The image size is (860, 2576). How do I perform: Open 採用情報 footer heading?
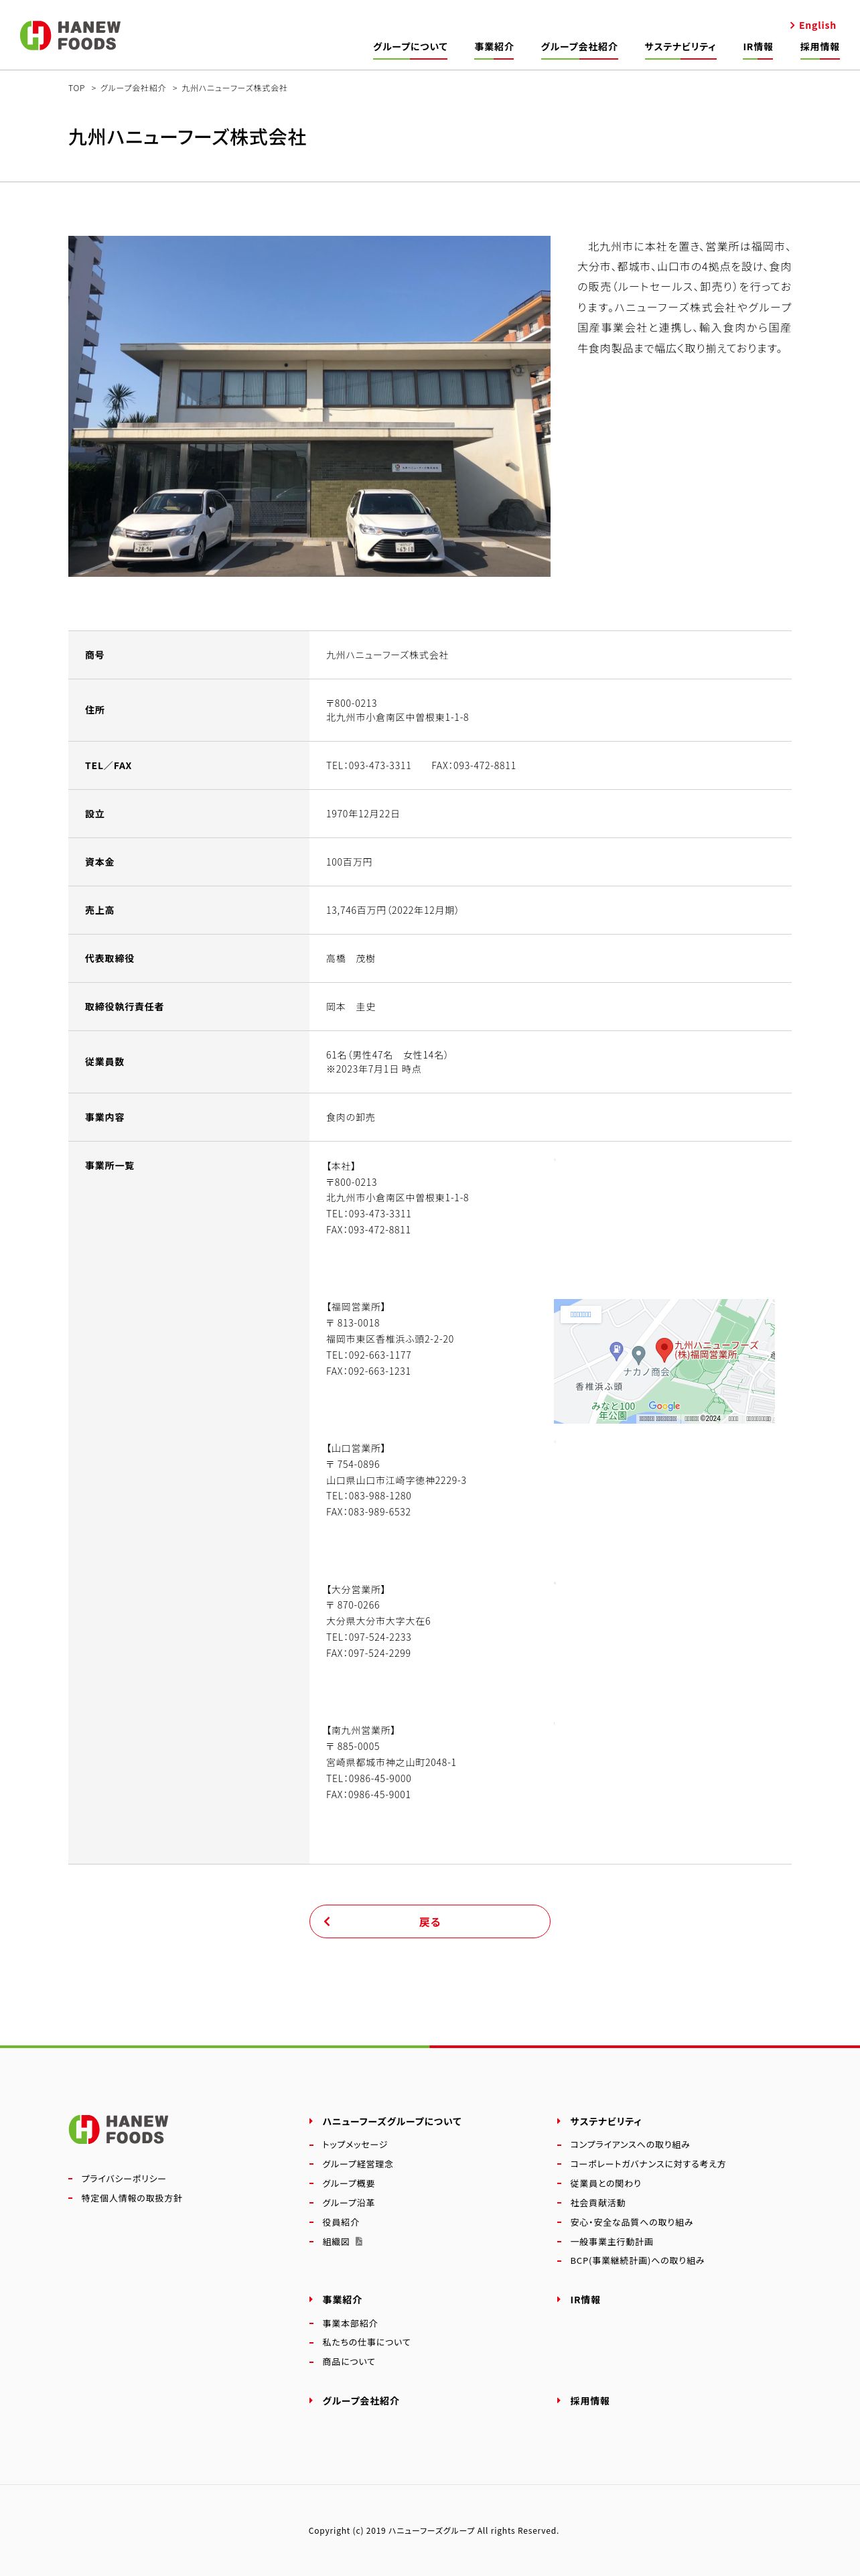pos(589,2401)
